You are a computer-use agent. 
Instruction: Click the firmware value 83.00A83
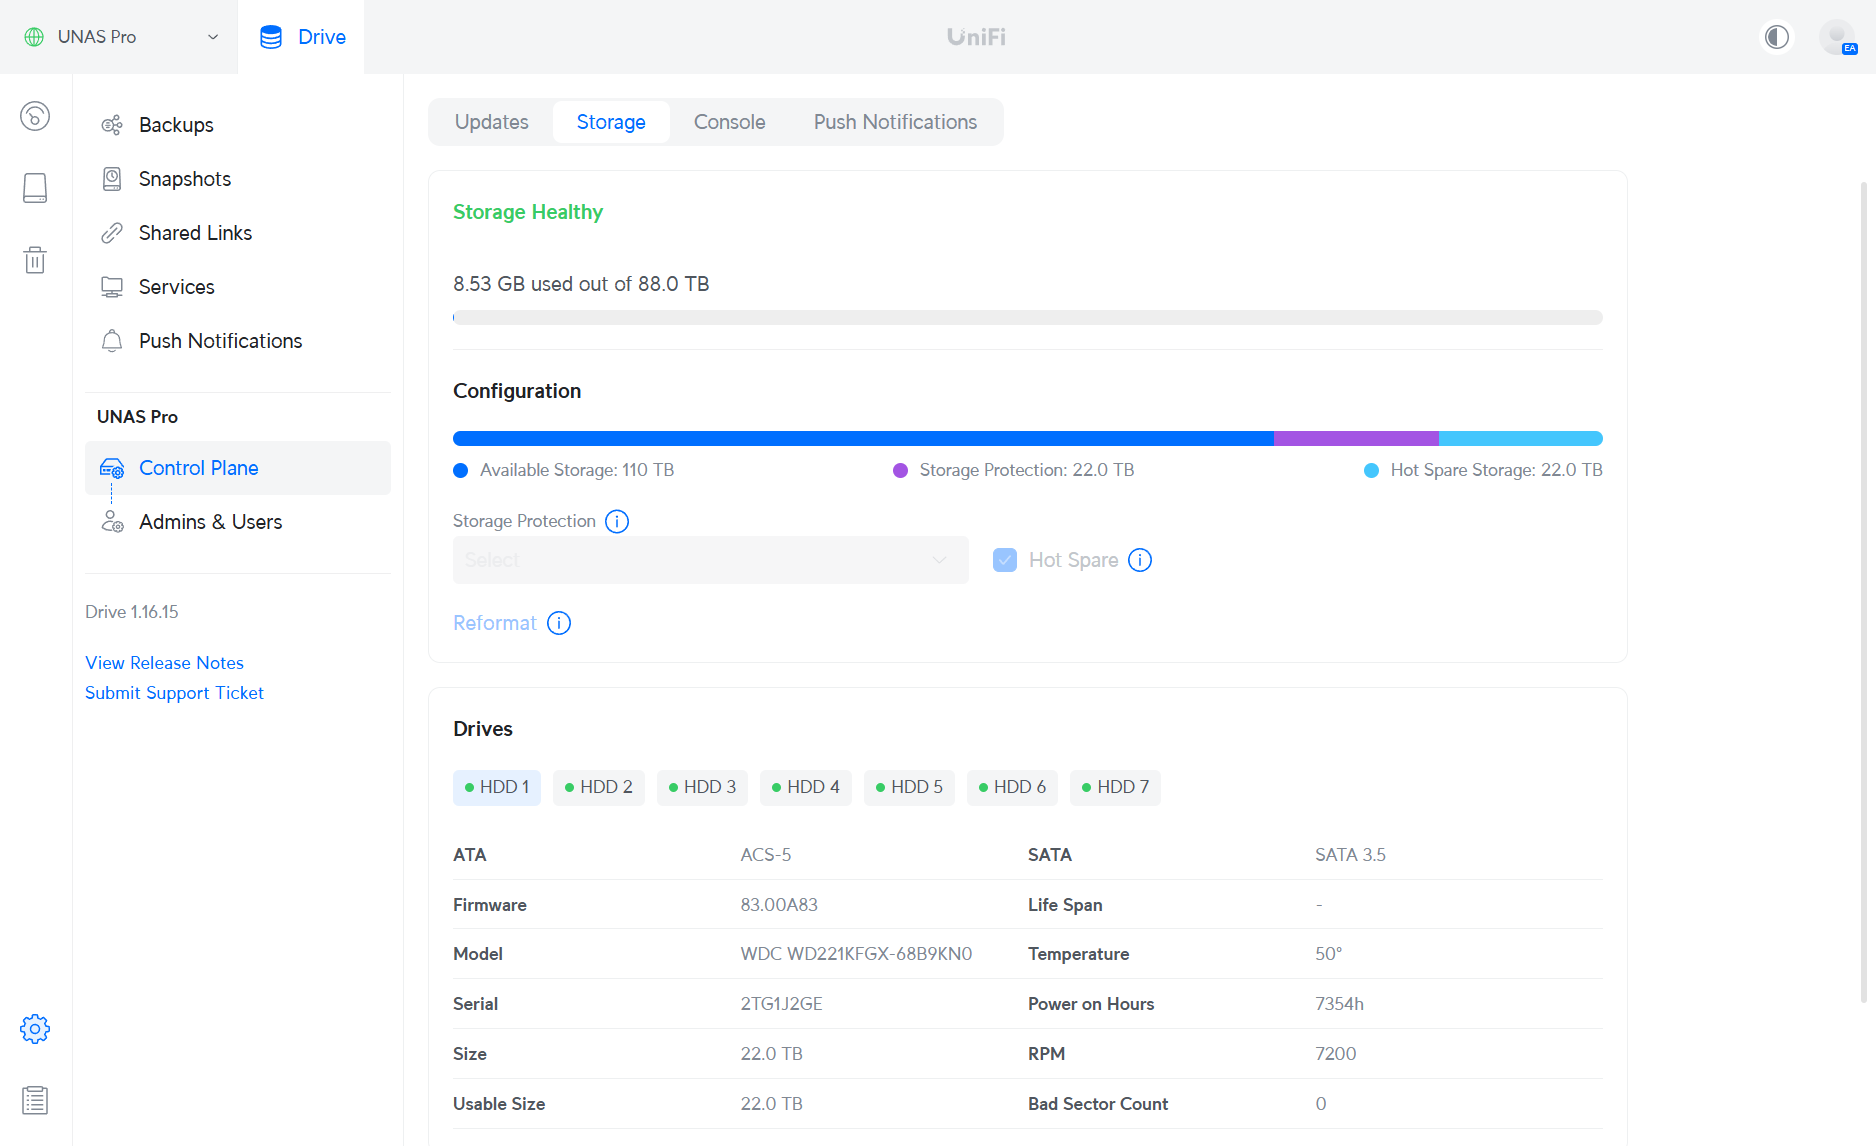[779, 905]
